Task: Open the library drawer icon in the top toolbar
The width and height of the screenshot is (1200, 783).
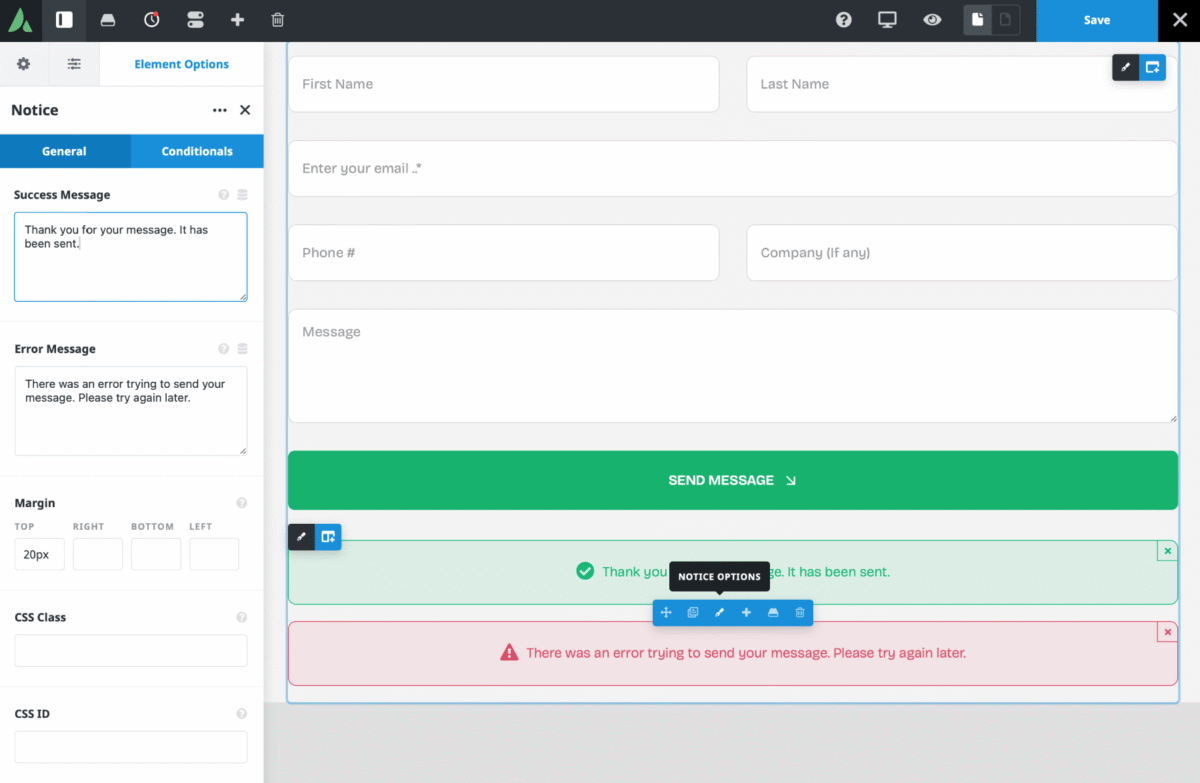Action: click(x=108, y=20)
